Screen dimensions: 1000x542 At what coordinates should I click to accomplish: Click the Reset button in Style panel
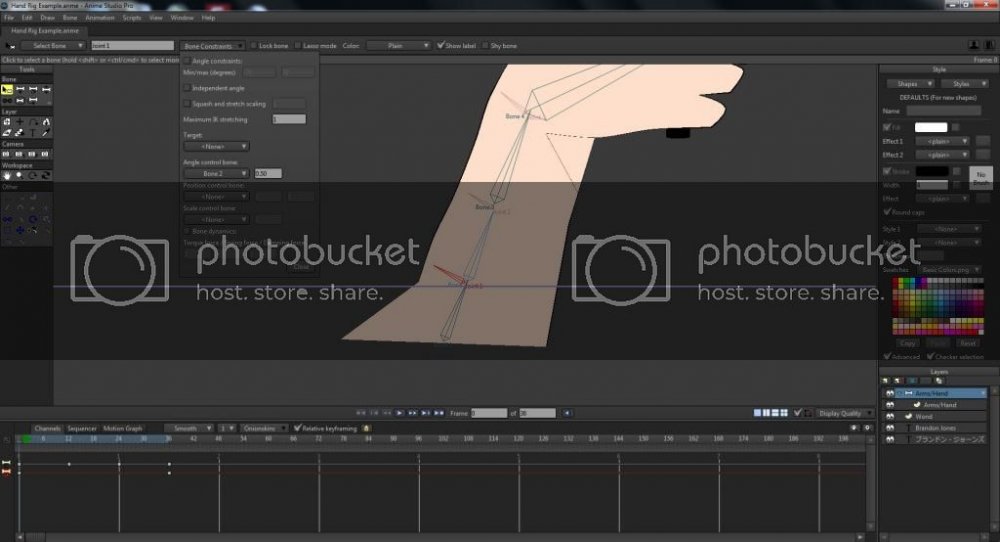coord(968,343)
